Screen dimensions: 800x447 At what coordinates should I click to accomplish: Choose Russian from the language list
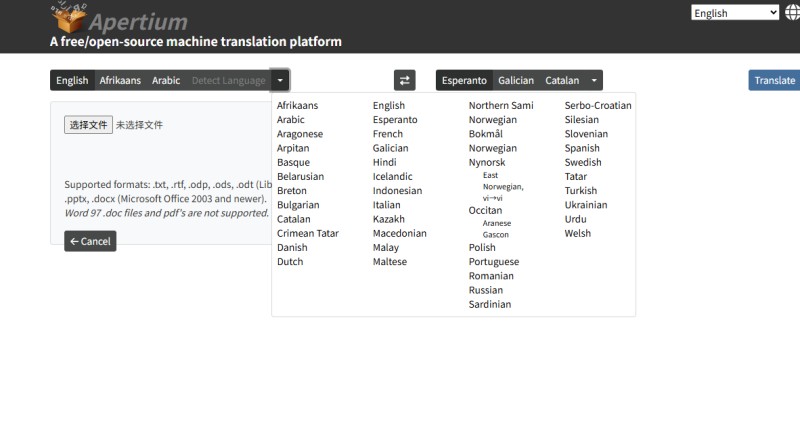(486, 290)
